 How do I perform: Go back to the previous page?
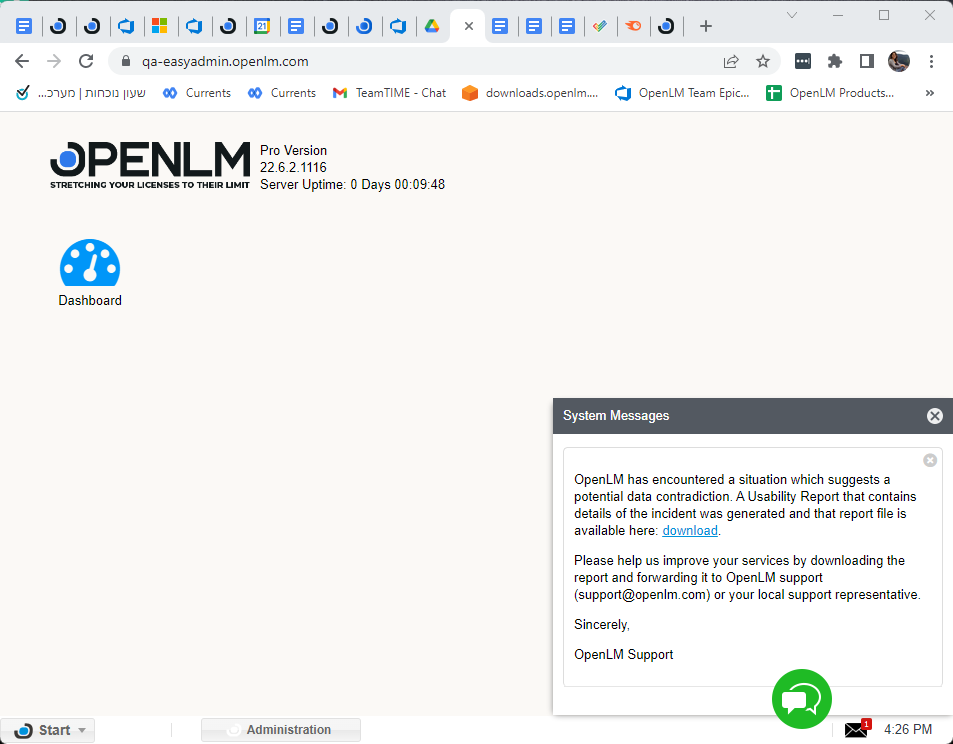[x=22, y=61]
